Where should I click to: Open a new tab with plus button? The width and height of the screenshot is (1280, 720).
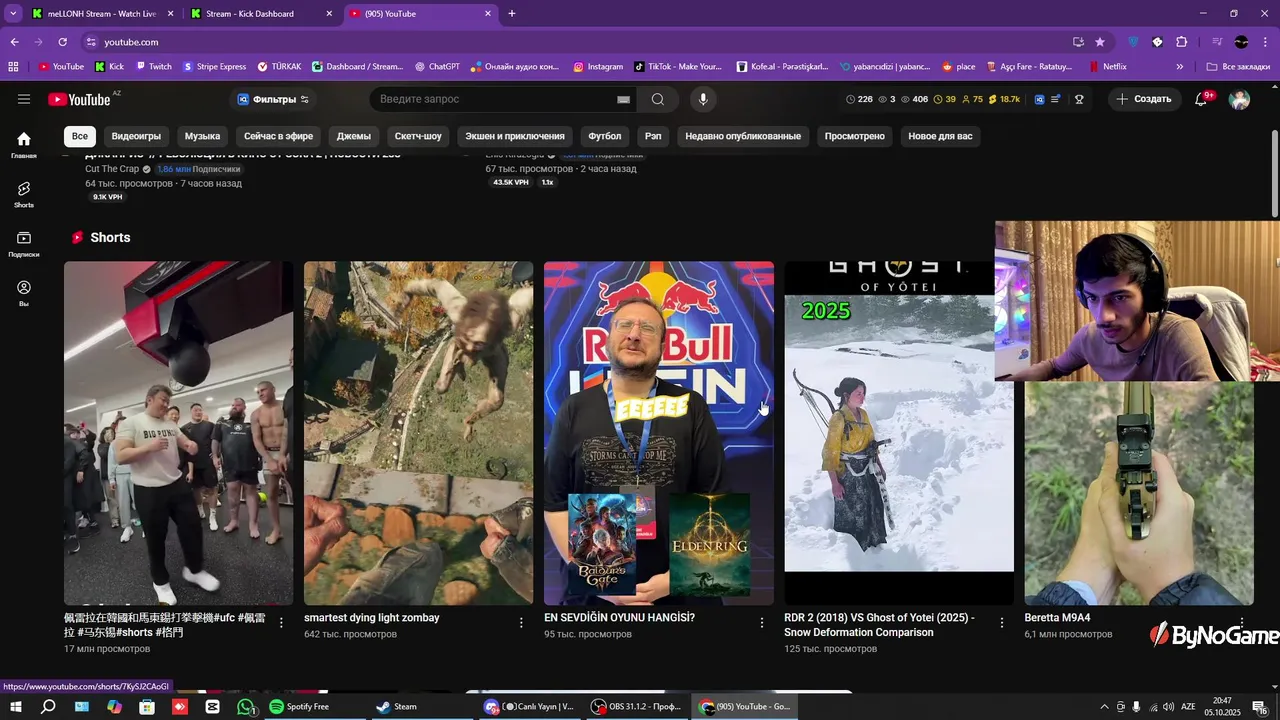click(x=512, y=14)
